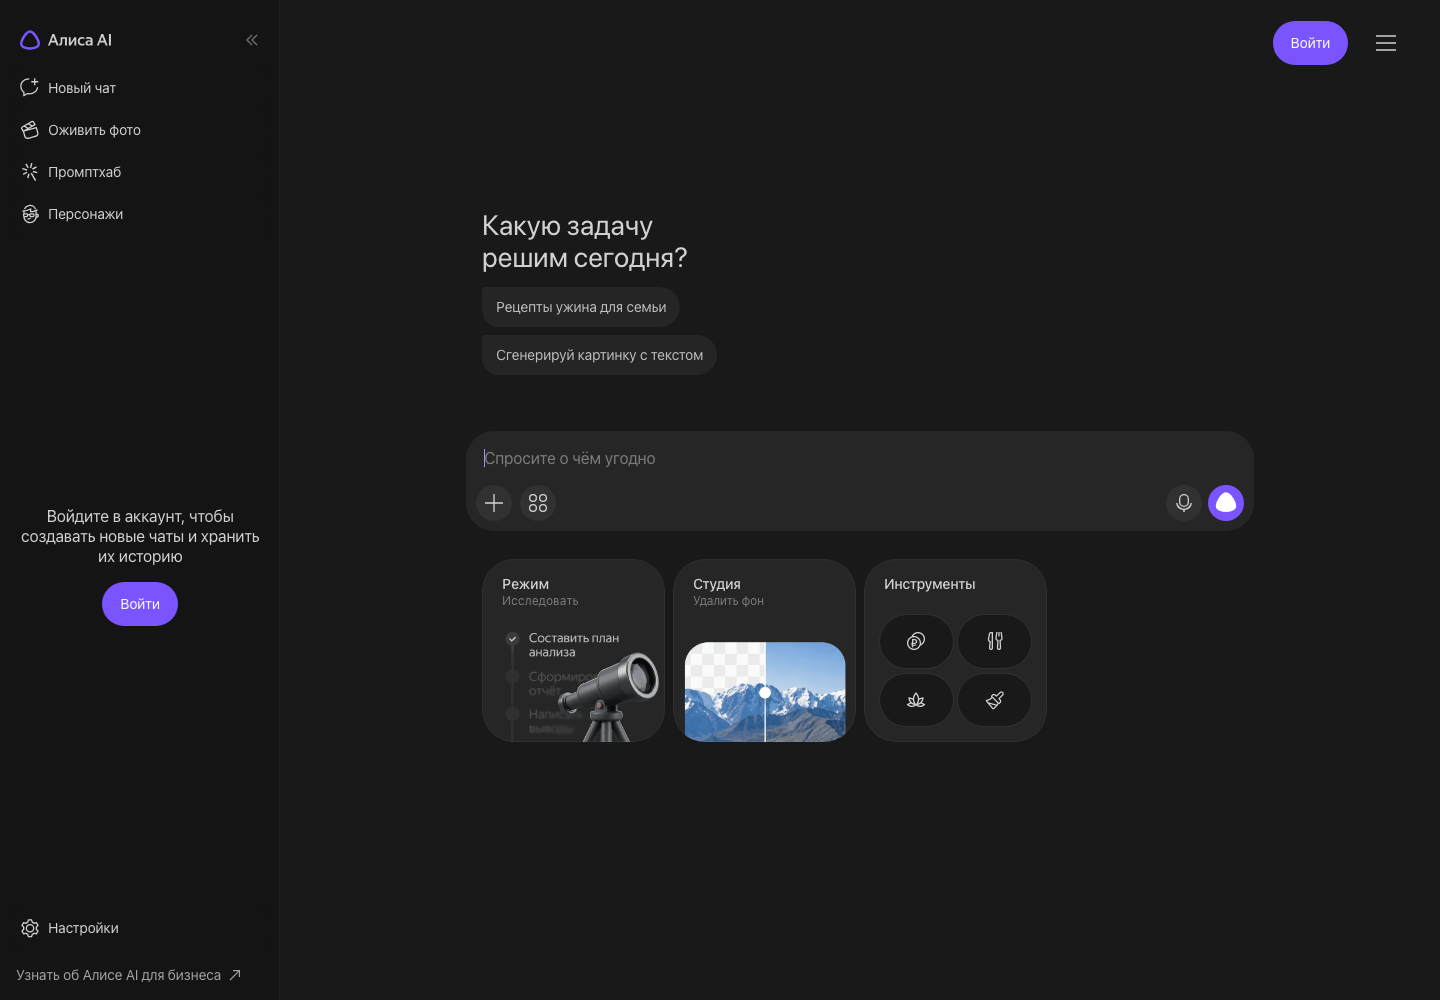Click the purple Войти button in sidebar
Screen dimensions: 1440x1000
coord(140,604)
